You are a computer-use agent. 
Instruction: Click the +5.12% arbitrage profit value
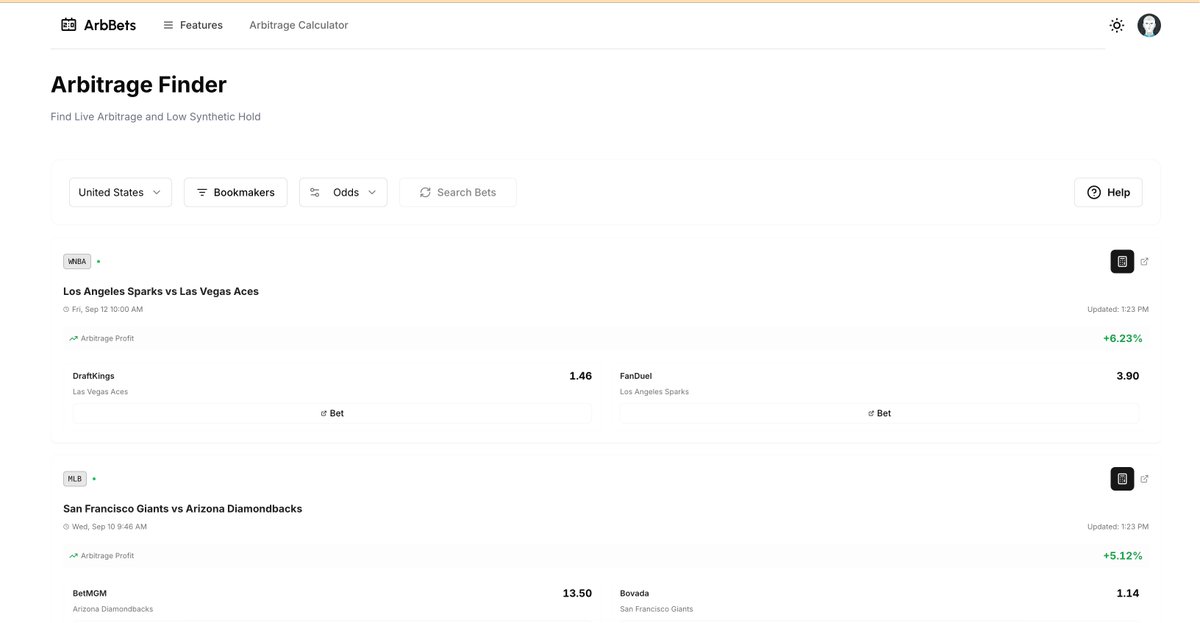(x=1122, y=555)
